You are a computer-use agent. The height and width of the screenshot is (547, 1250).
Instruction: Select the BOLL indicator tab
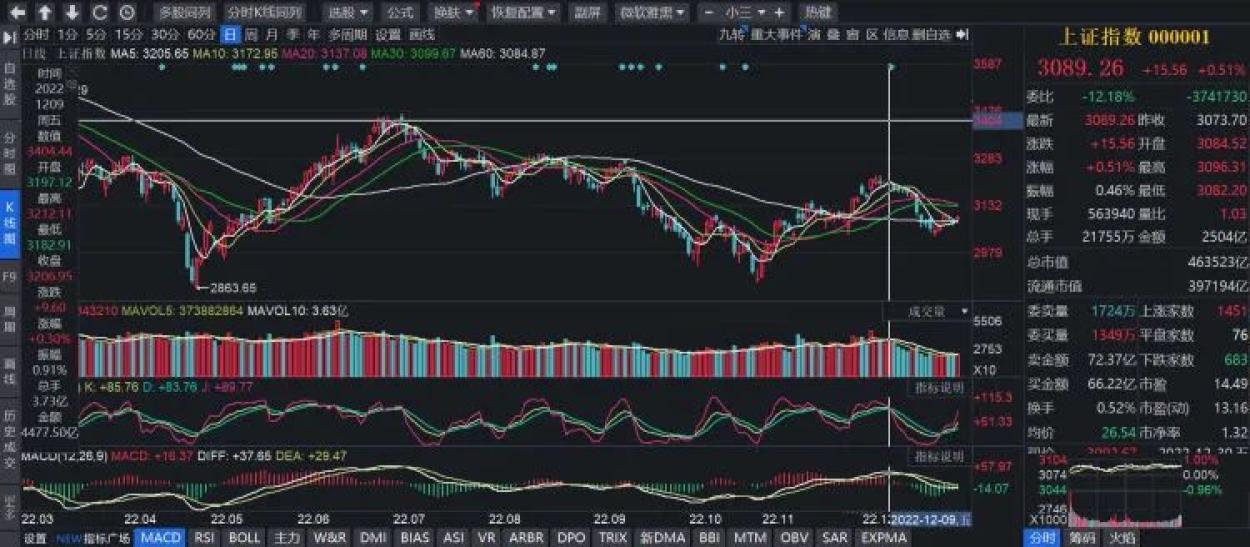[x=244, y=538]
